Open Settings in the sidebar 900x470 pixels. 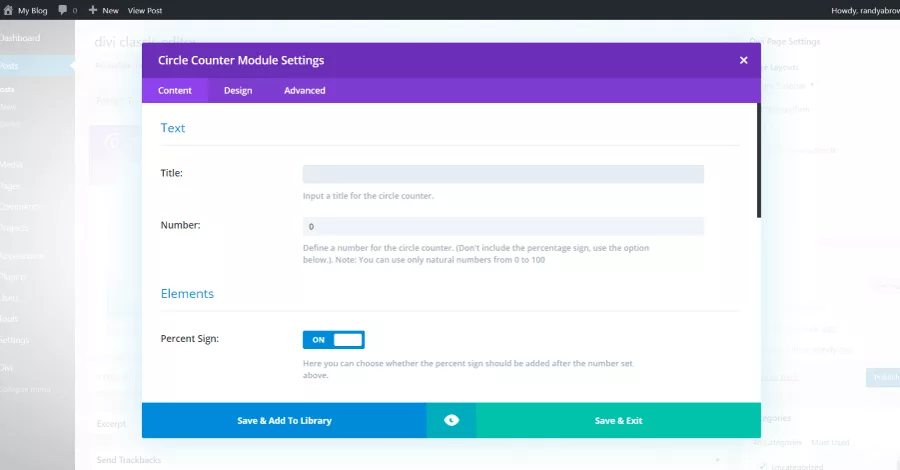pos(14,340)
